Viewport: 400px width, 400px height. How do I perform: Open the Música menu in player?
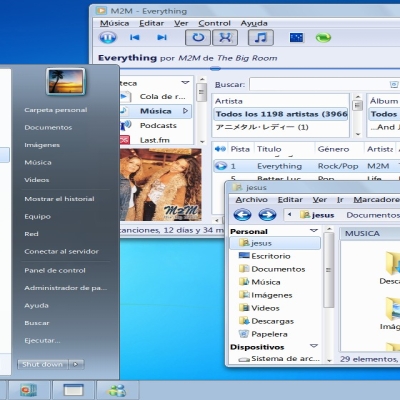click(x=114, y=23)
